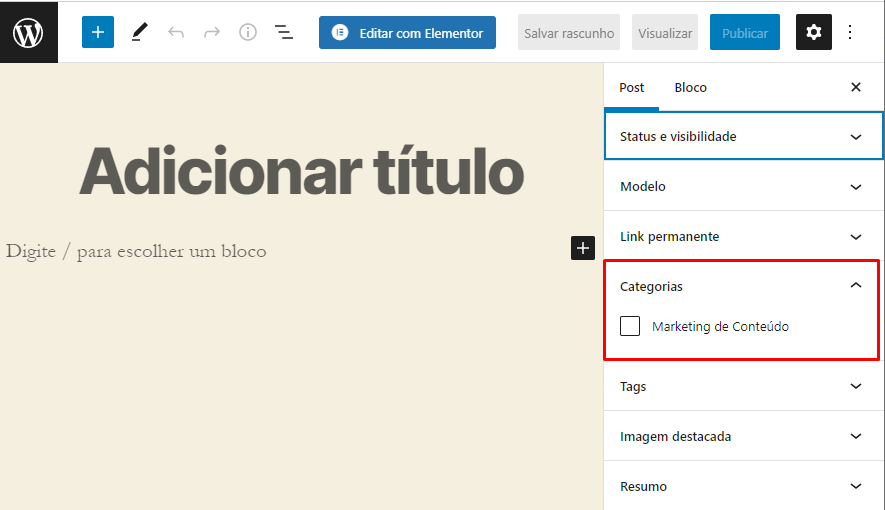Add a block with the black plus icon

(583, 248)
